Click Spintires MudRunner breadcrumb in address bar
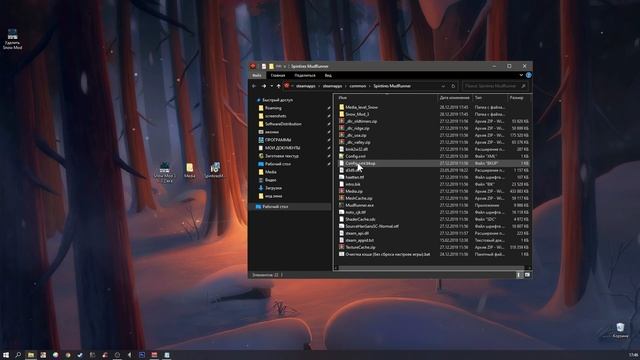 click(x=392, y=86)
